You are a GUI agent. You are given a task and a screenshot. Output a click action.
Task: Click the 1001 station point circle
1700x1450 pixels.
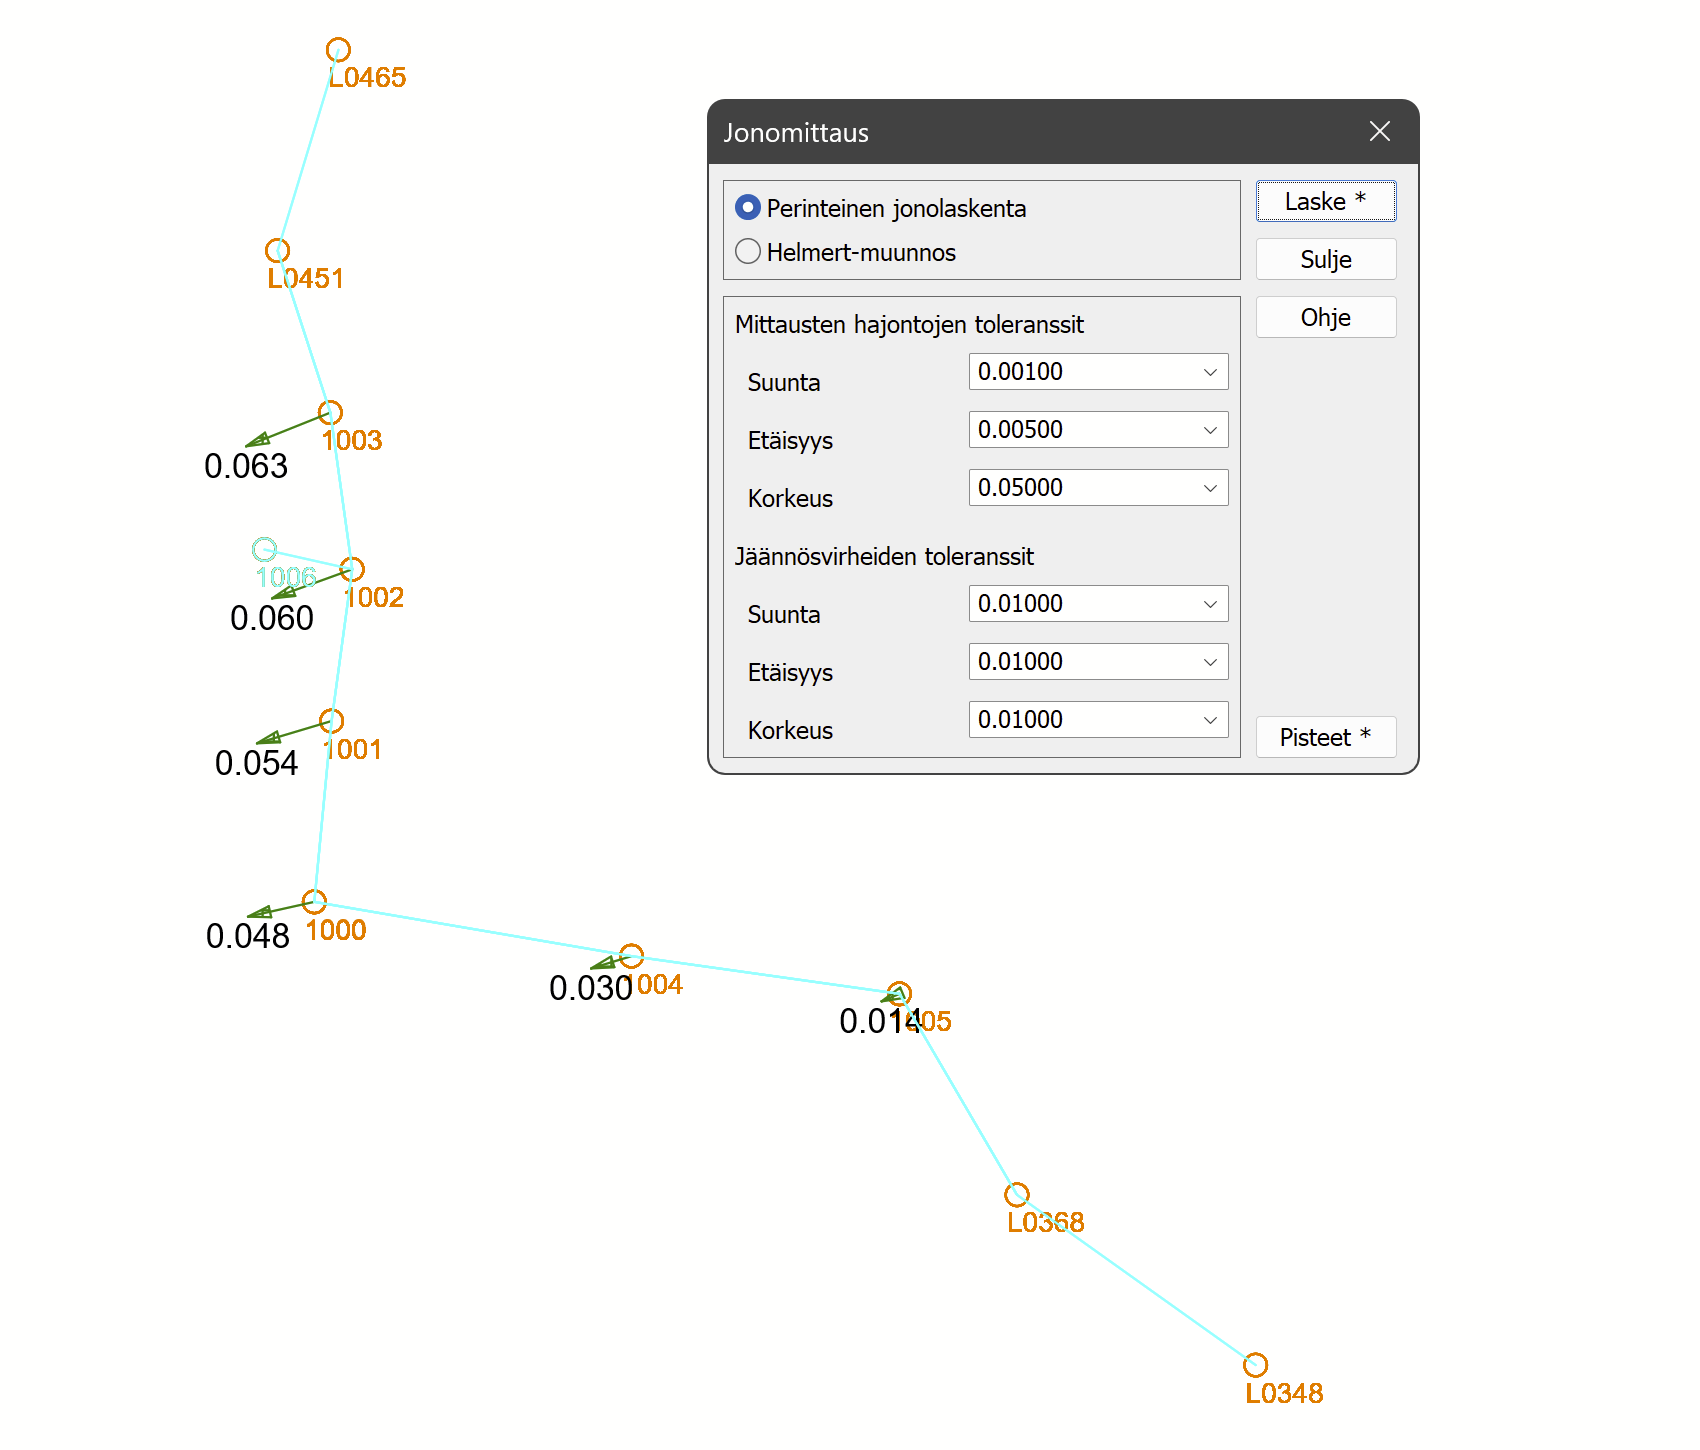coord(331,720)
